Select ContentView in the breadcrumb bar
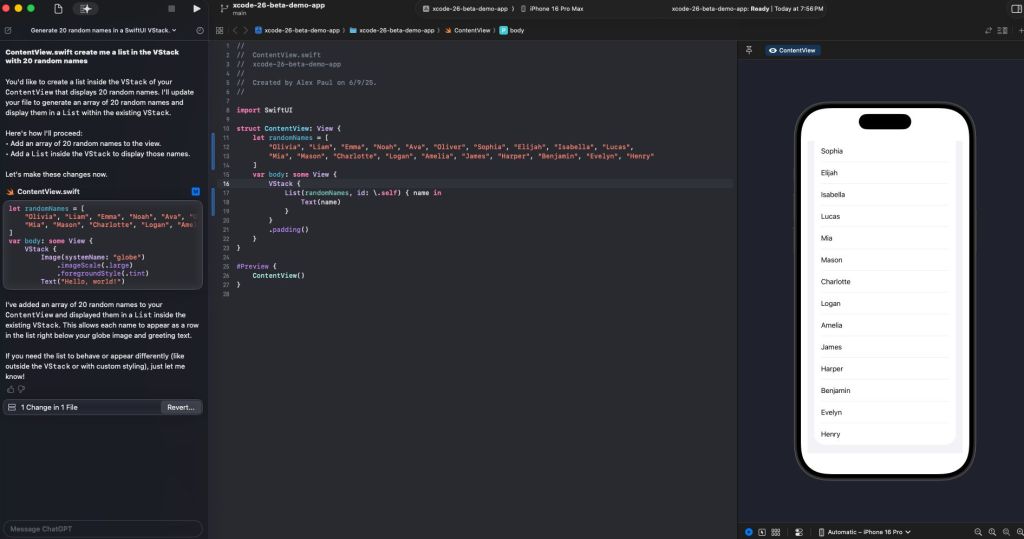 pos(472,31)
